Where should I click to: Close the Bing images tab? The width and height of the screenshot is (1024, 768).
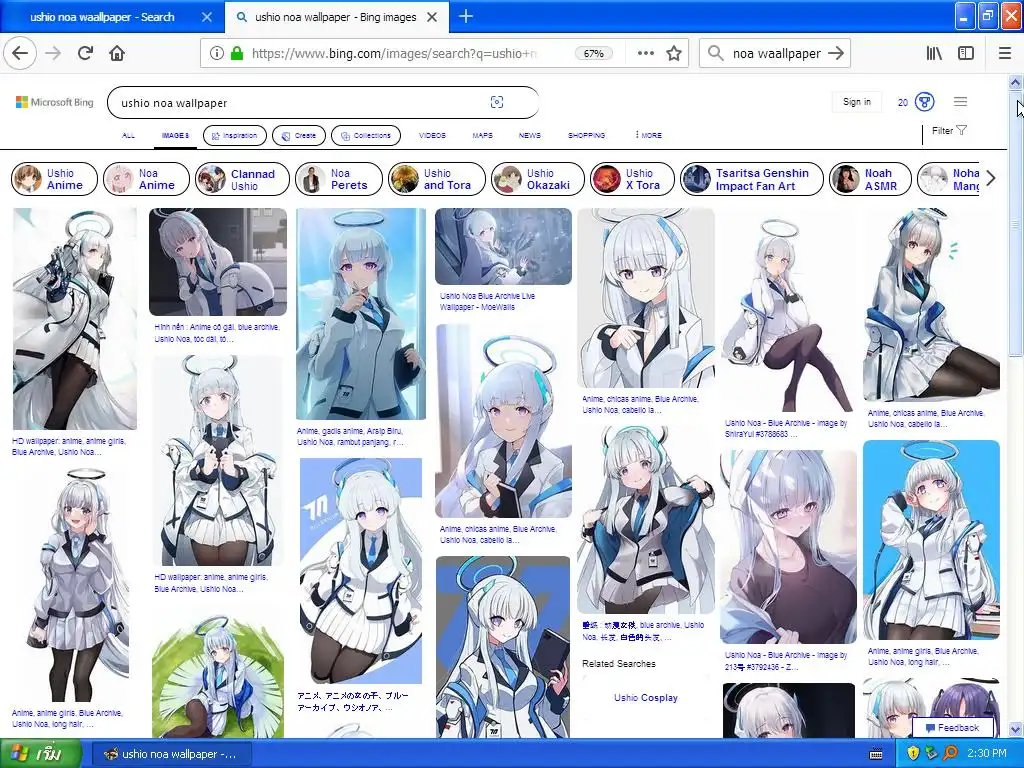tap(432, 17)
